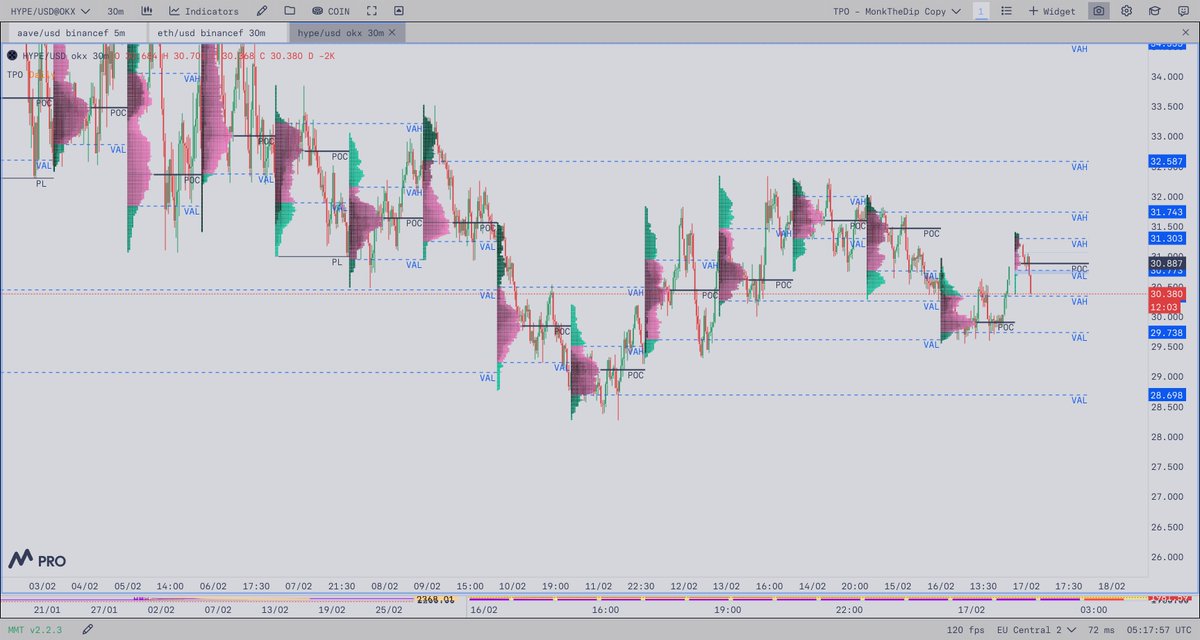This screenshot has width=1200, height=640.
Task: Click the 31.303 price axis label
Action: tap(1167, 238)
